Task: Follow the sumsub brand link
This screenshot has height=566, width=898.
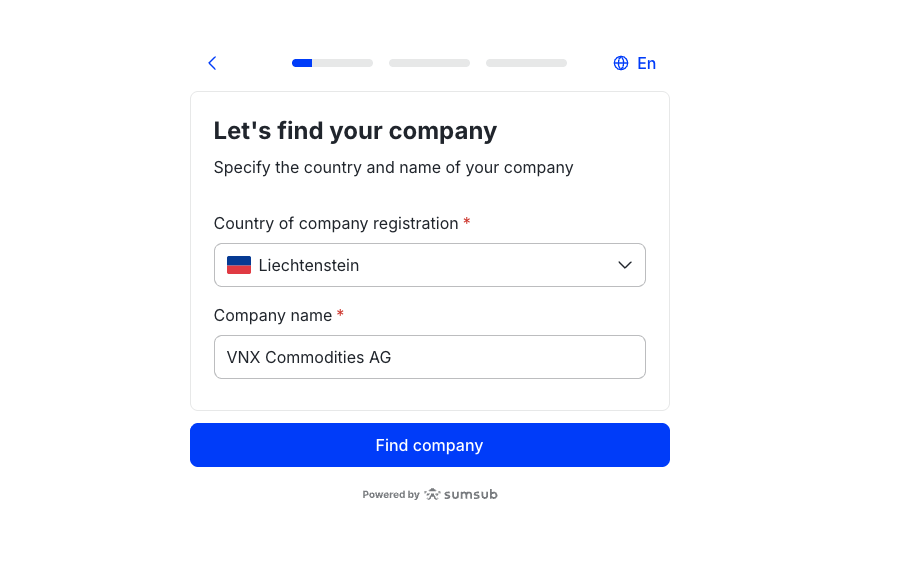Action: (x=470, y=494)
